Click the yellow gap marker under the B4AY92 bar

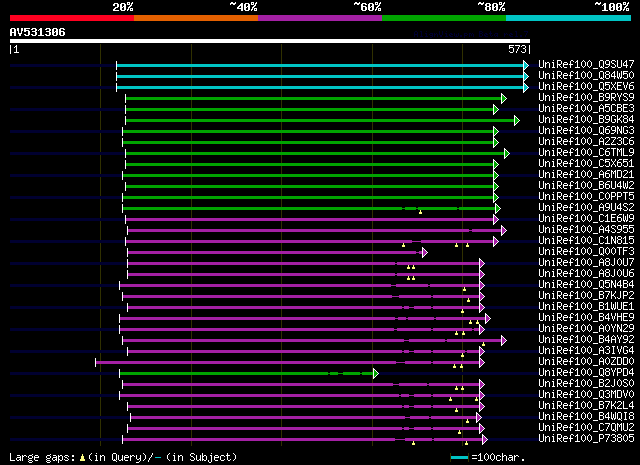[x=483, y=344]
